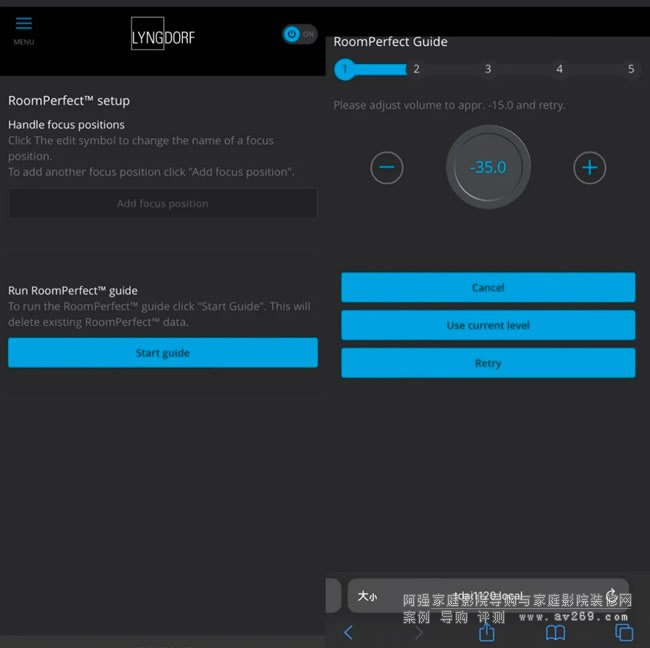Select step 4 in the guide progress
650x648 pixels.
click(559, 69)
